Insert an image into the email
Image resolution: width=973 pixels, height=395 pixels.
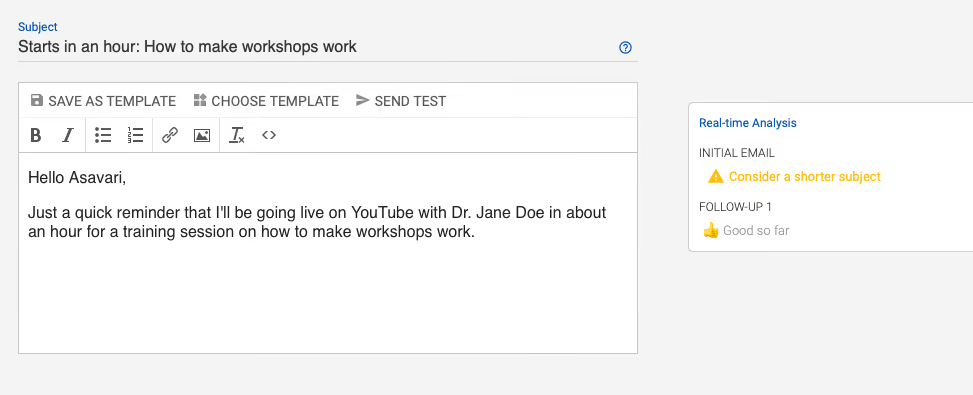pyautogui.click(x=202, y=135)
